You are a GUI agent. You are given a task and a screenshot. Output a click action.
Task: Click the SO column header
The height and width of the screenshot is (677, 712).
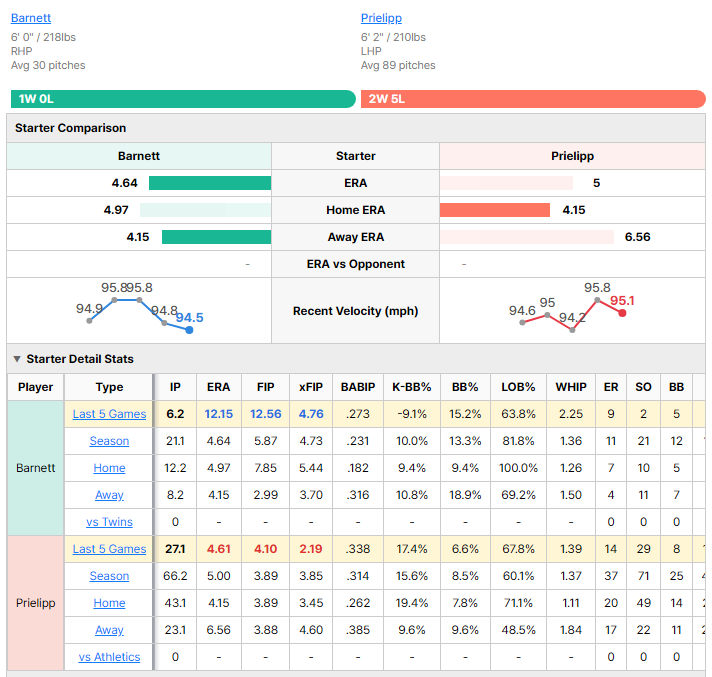point(643,387)
